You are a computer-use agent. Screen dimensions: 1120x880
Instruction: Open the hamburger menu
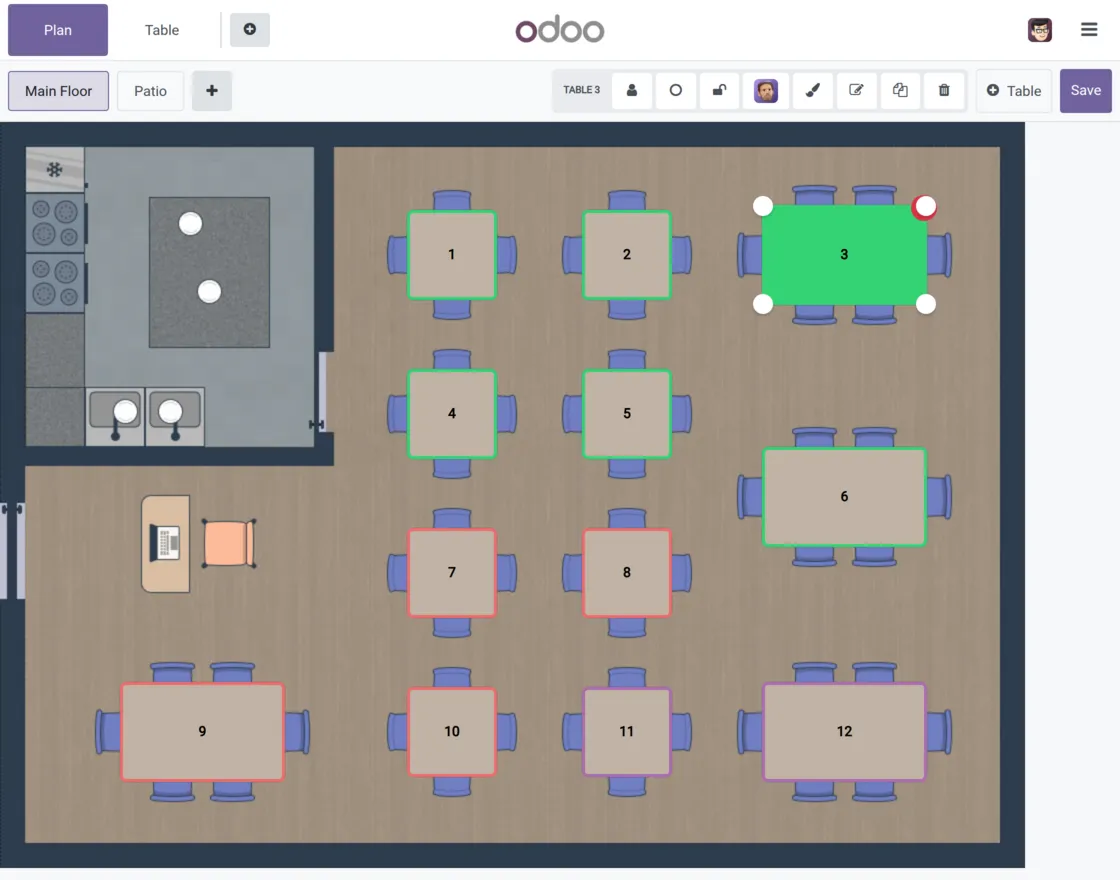1089,29
